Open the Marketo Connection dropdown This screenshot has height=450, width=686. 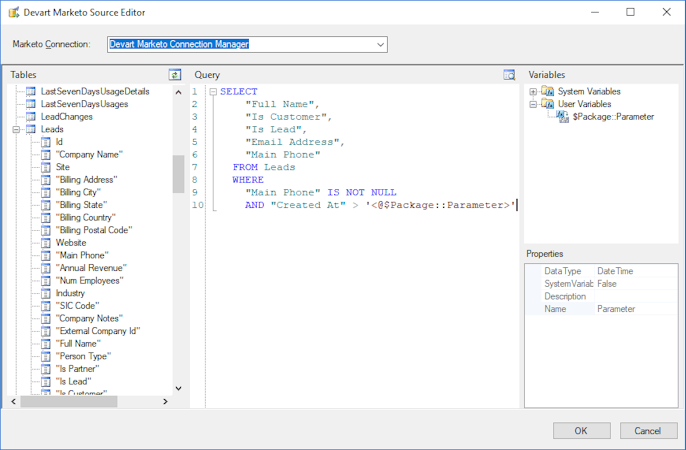[380, 44]
